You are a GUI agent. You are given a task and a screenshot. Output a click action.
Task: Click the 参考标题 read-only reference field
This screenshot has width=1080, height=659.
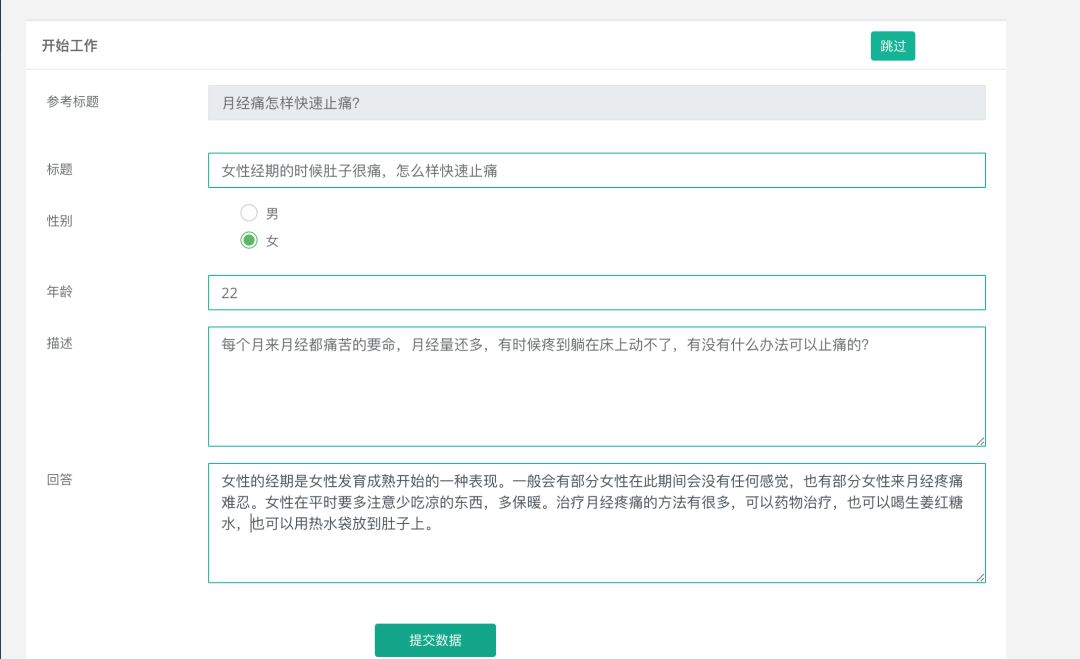[x=596, y=103]
